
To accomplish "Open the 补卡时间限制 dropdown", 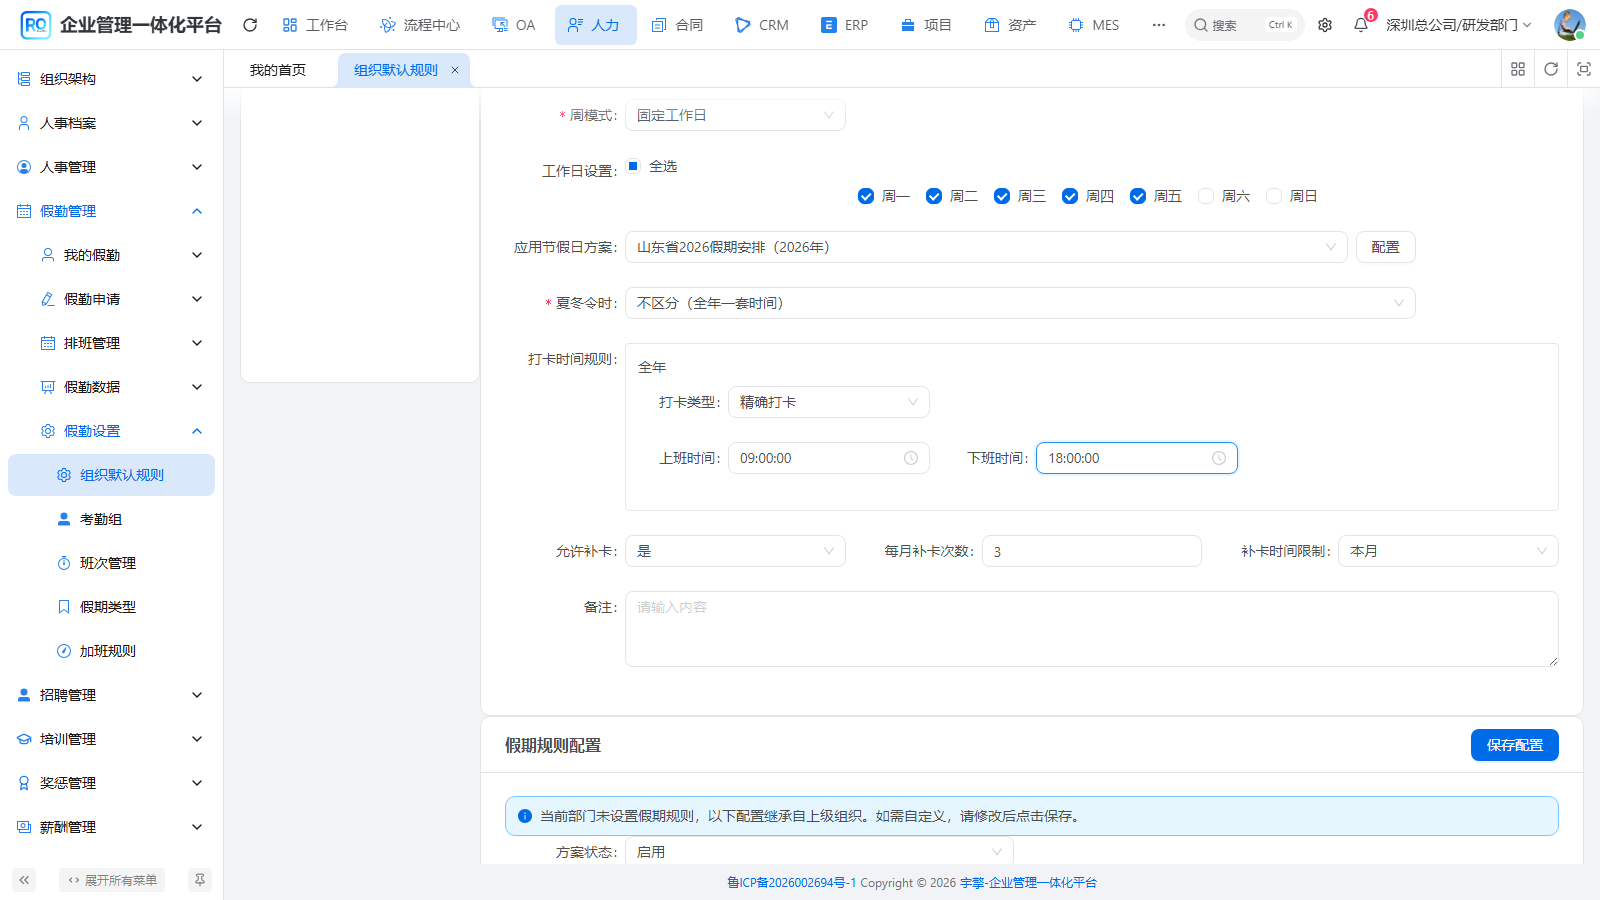I will (1448, 551).
